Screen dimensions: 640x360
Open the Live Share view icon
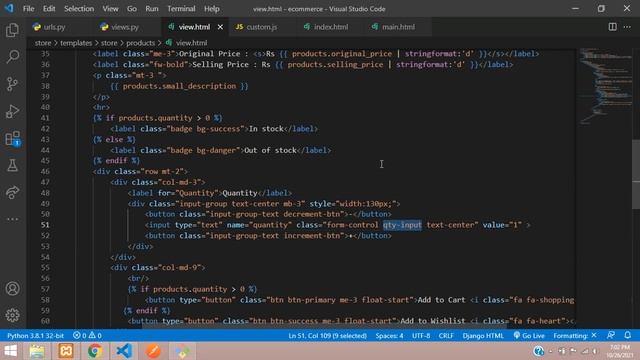click(12, 192)
